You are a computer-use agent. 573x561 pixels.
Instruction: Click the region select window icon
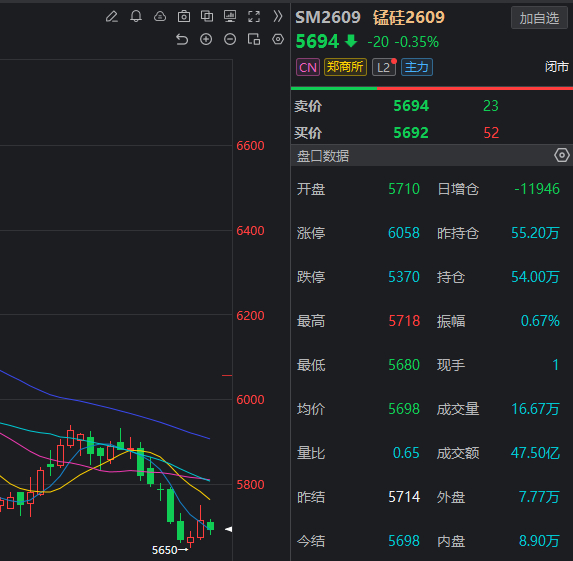pyautogui.click(x=254, y=39)
